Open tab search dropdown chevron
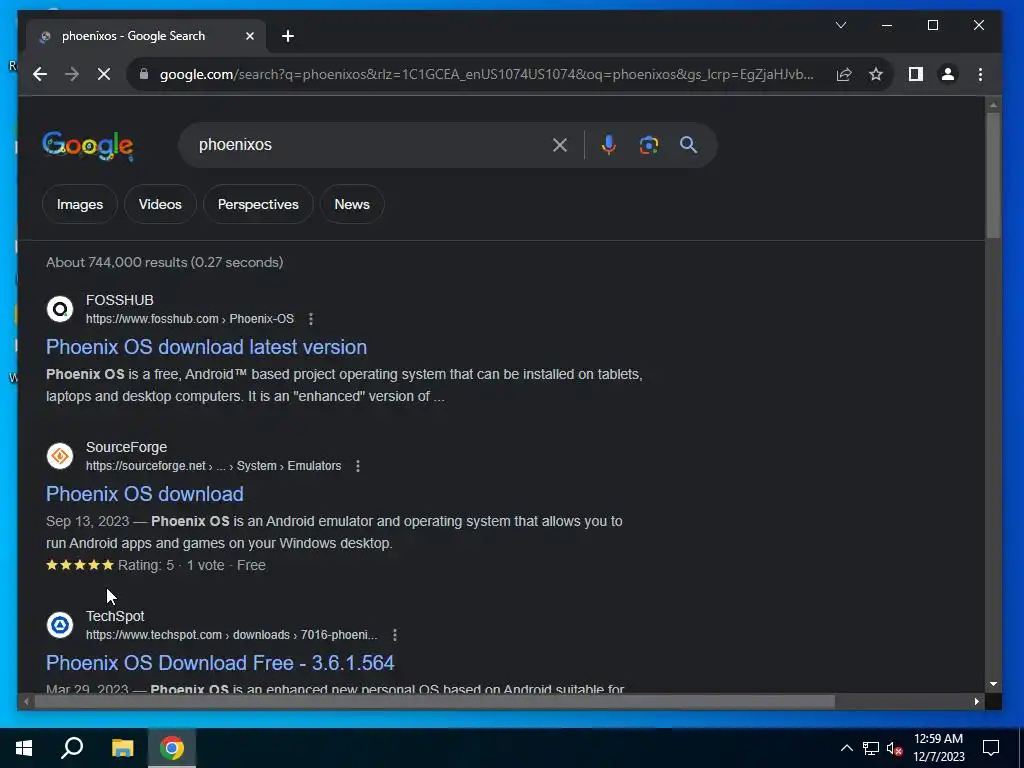 [841, 25]
